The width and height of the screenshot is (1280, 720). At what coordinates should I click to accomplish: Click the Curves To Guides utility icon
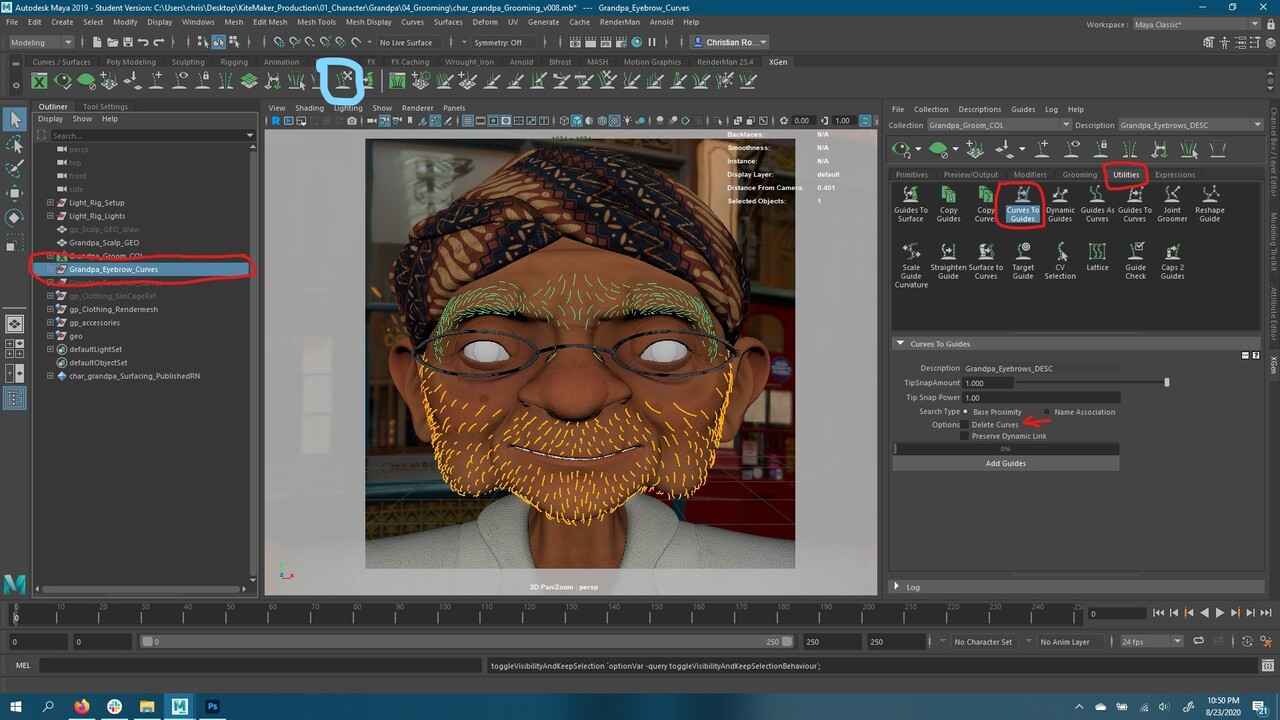1022,196
